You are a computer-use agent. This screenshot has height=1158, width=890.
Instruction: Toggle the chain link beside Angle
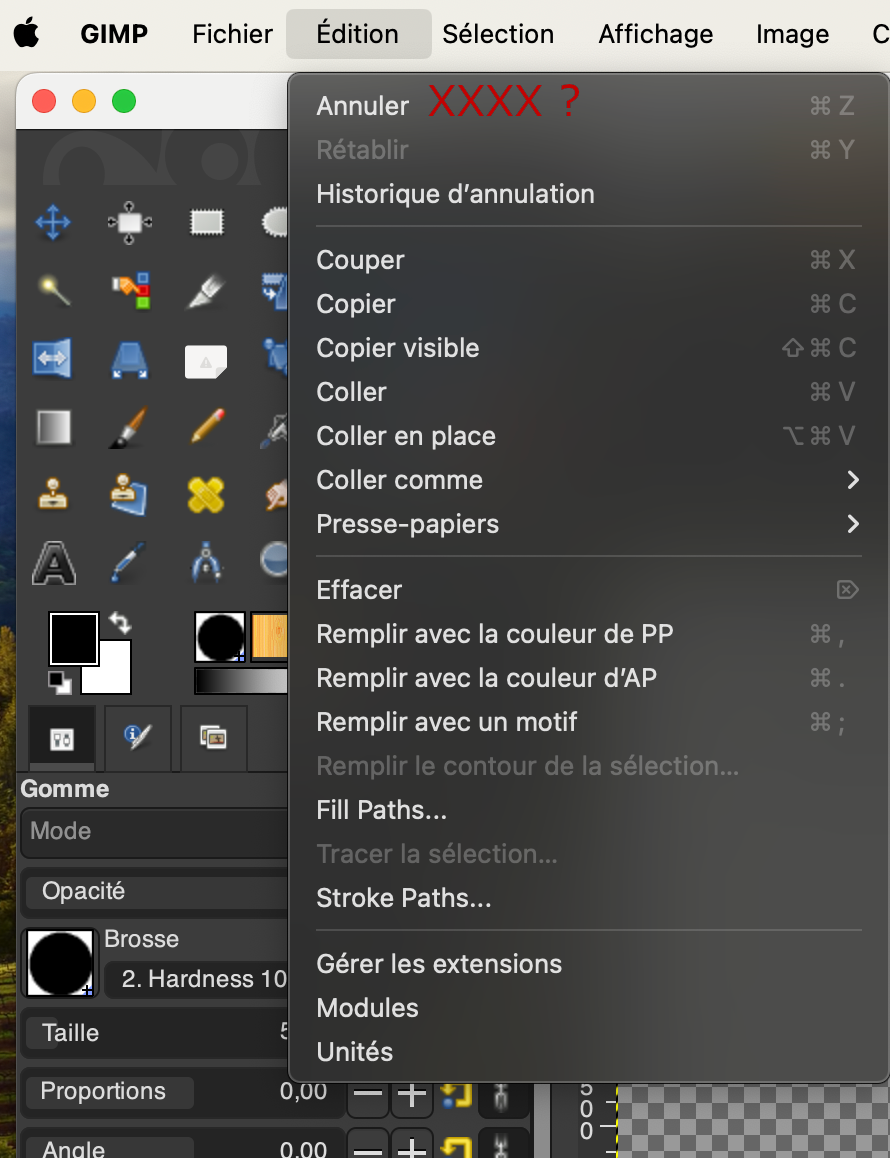501,1148
